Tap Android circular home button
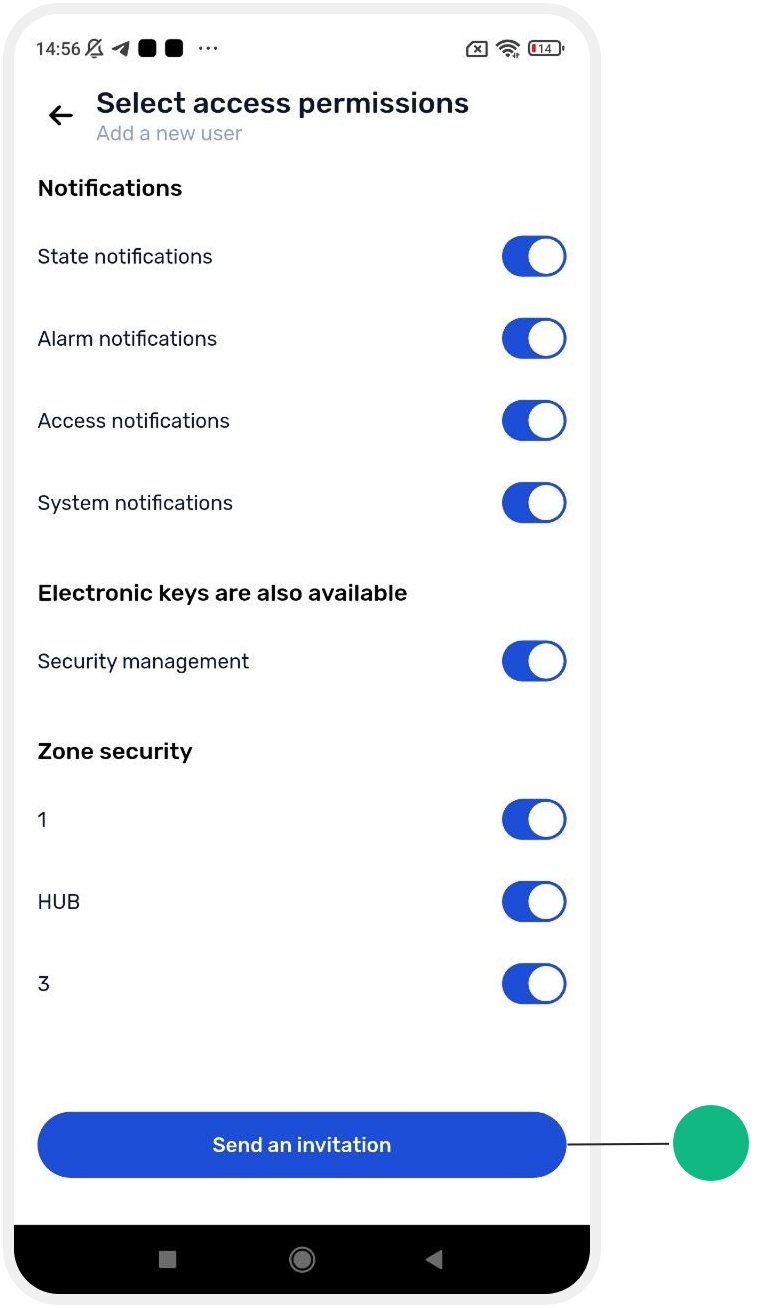Screen dimensions: 774x1308 (302, 1259)
